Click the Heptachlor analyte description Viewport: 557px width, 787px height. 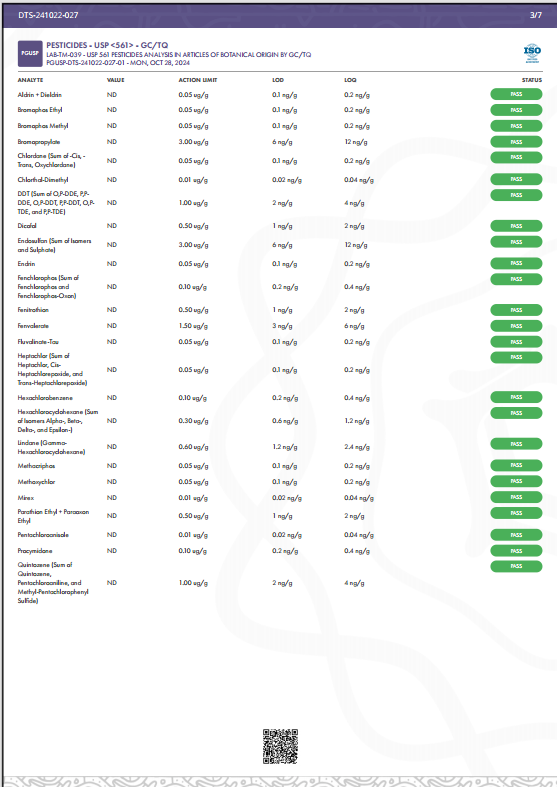coord(52,369)
